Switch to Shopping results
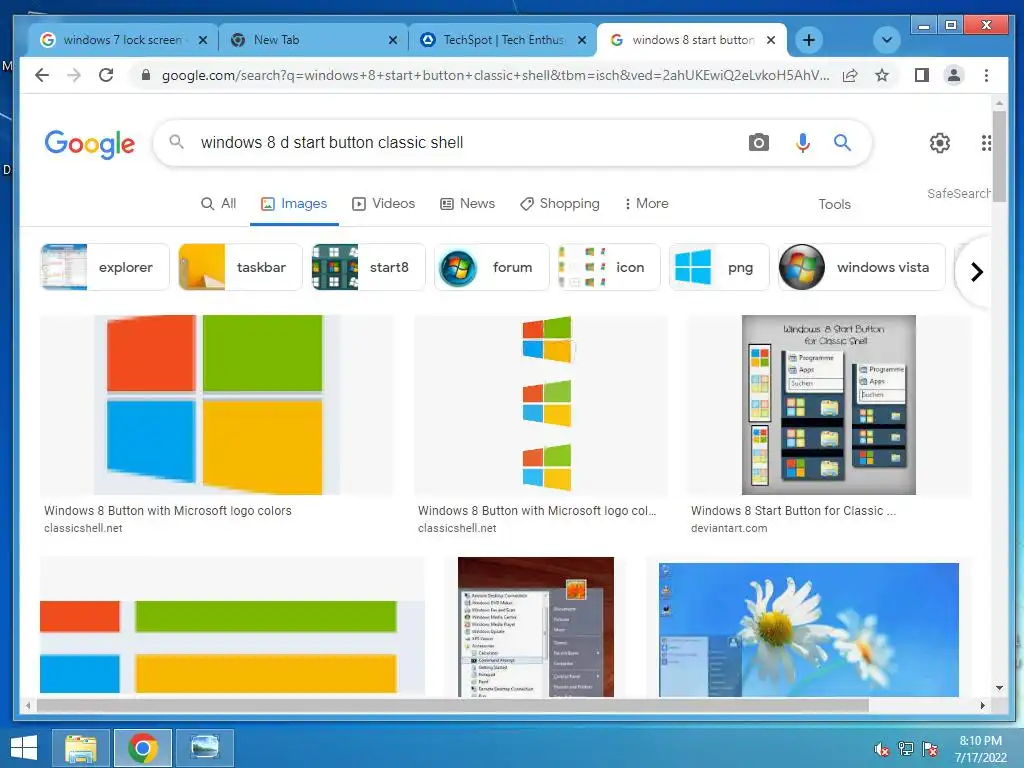Screen dimensions: 1024x768 point(560,204)
